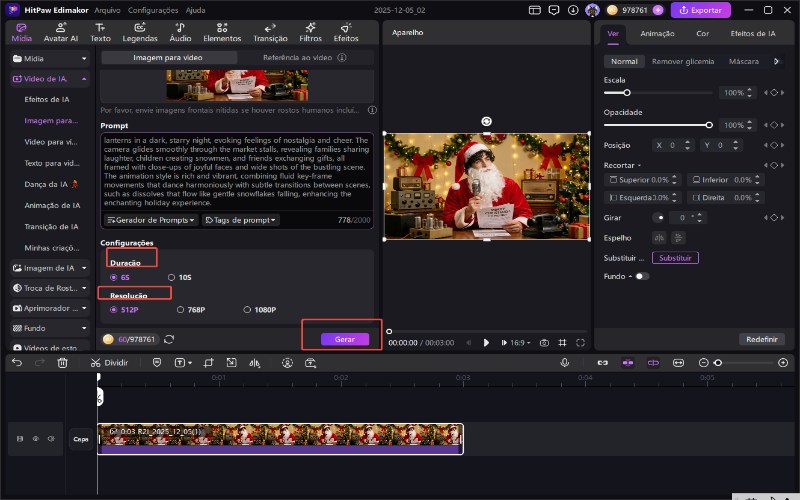Image resolution: width=800 pixels, height=500 pixels.
Task: Switch to the Animação tab
Action: [657, 33]
